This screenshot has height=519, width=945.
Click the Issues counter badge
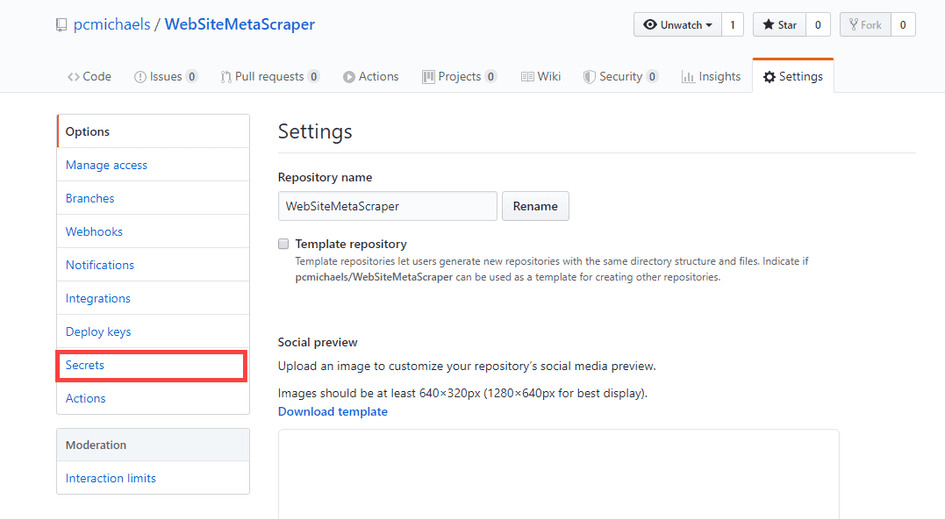pyautogui.click(x=192, y=77)
